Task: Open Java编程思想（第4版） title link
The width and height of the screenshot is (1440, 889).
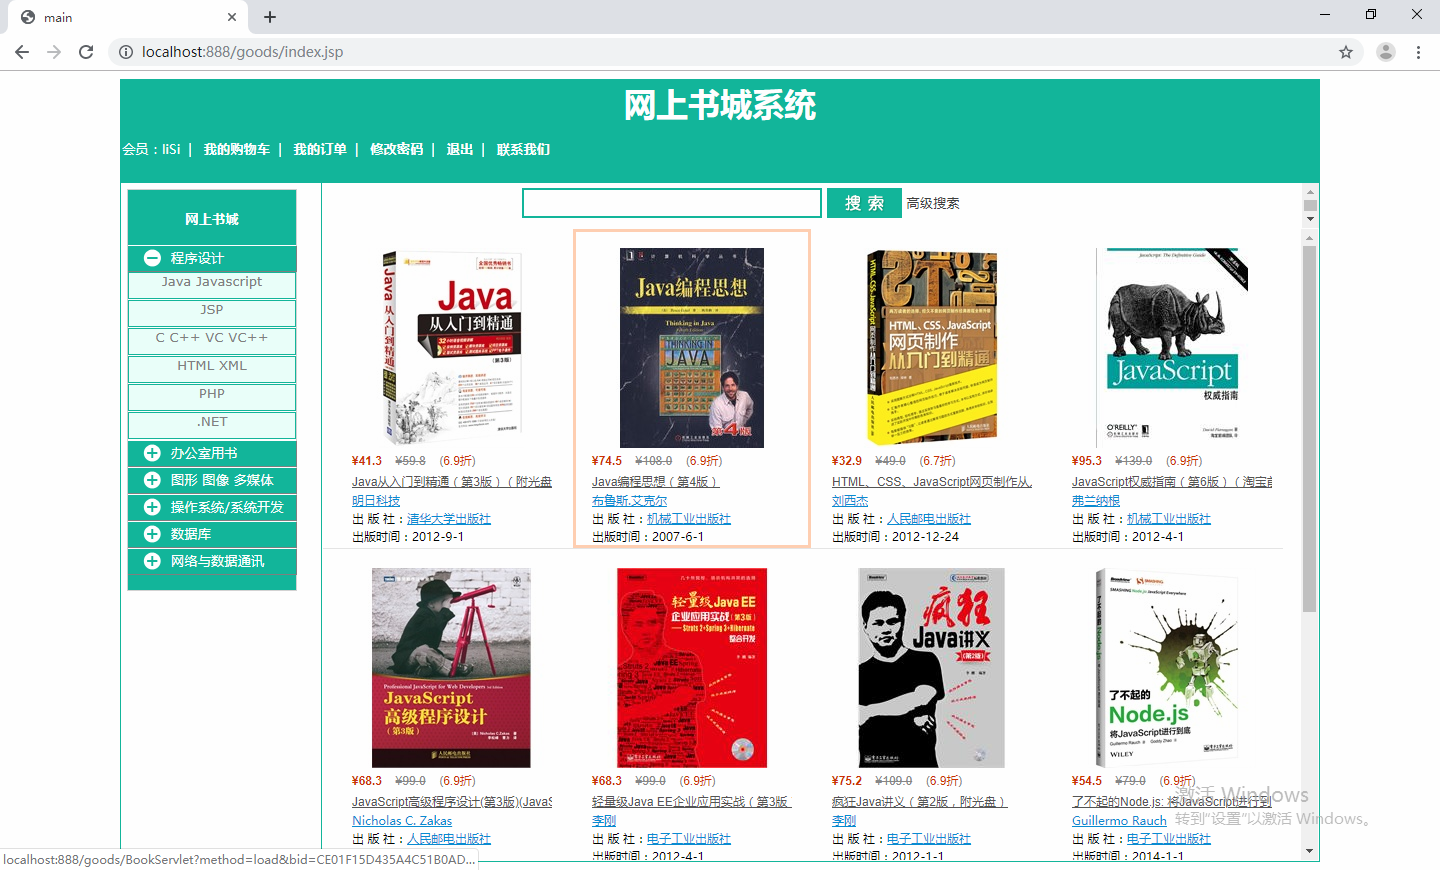Action: click(655, 482)
